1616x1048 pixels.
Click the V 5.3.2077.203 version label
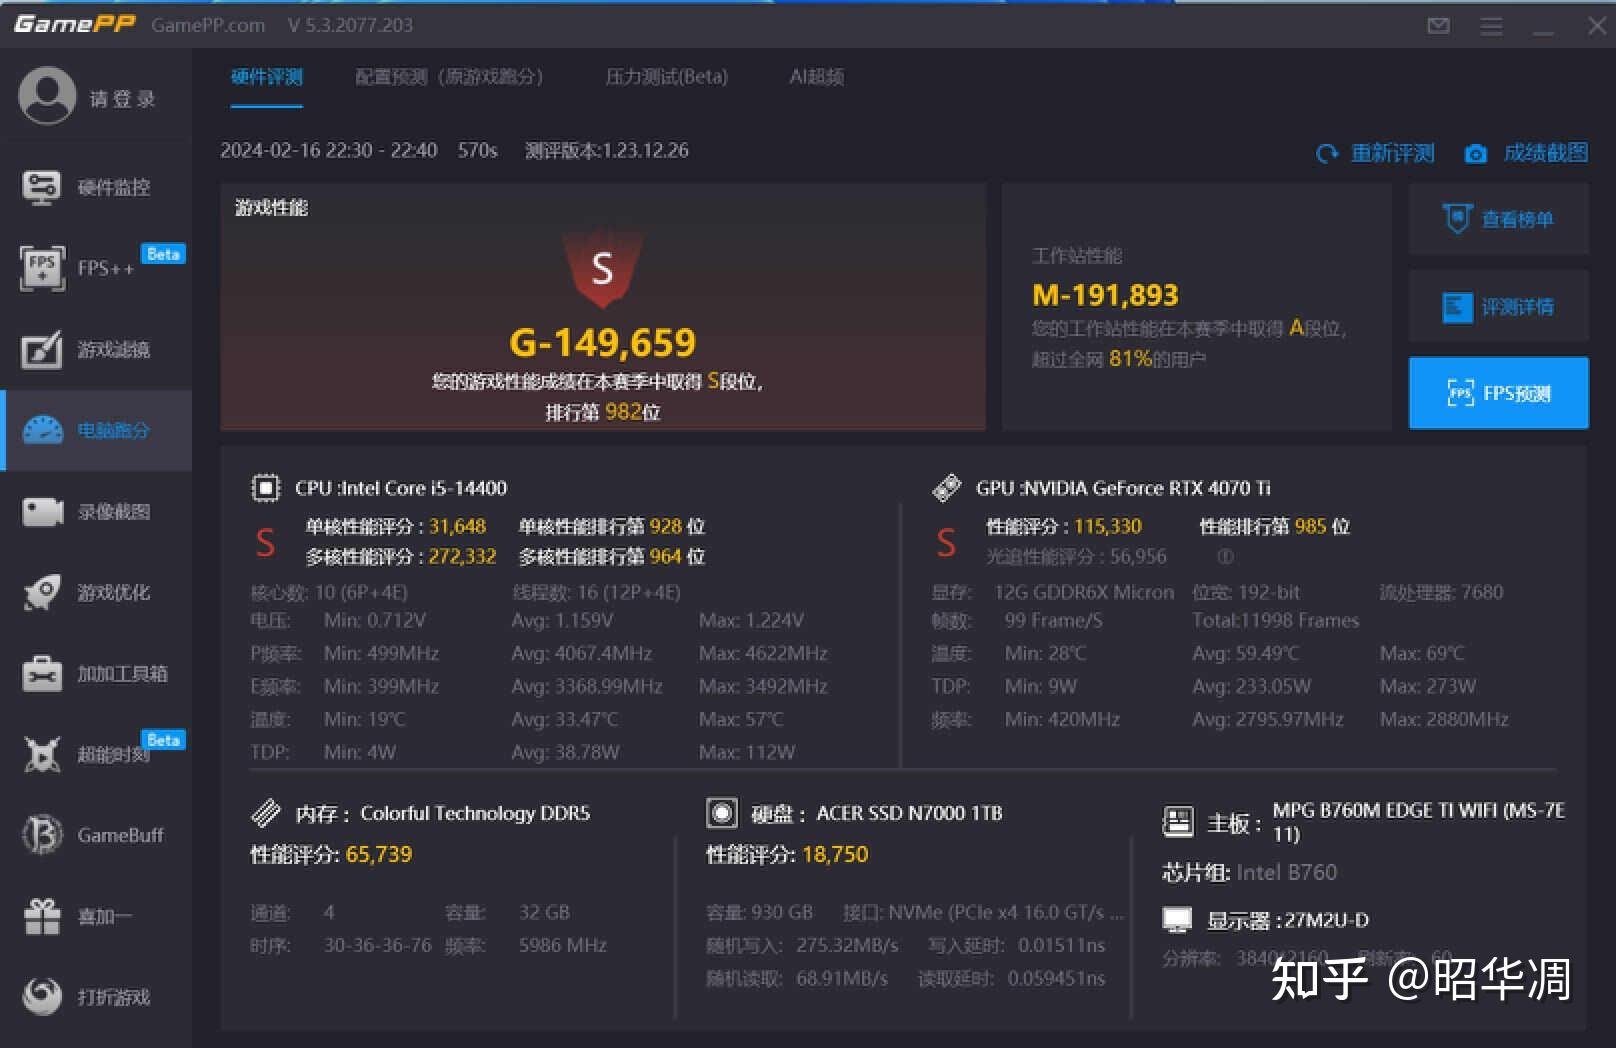(350, 25)
